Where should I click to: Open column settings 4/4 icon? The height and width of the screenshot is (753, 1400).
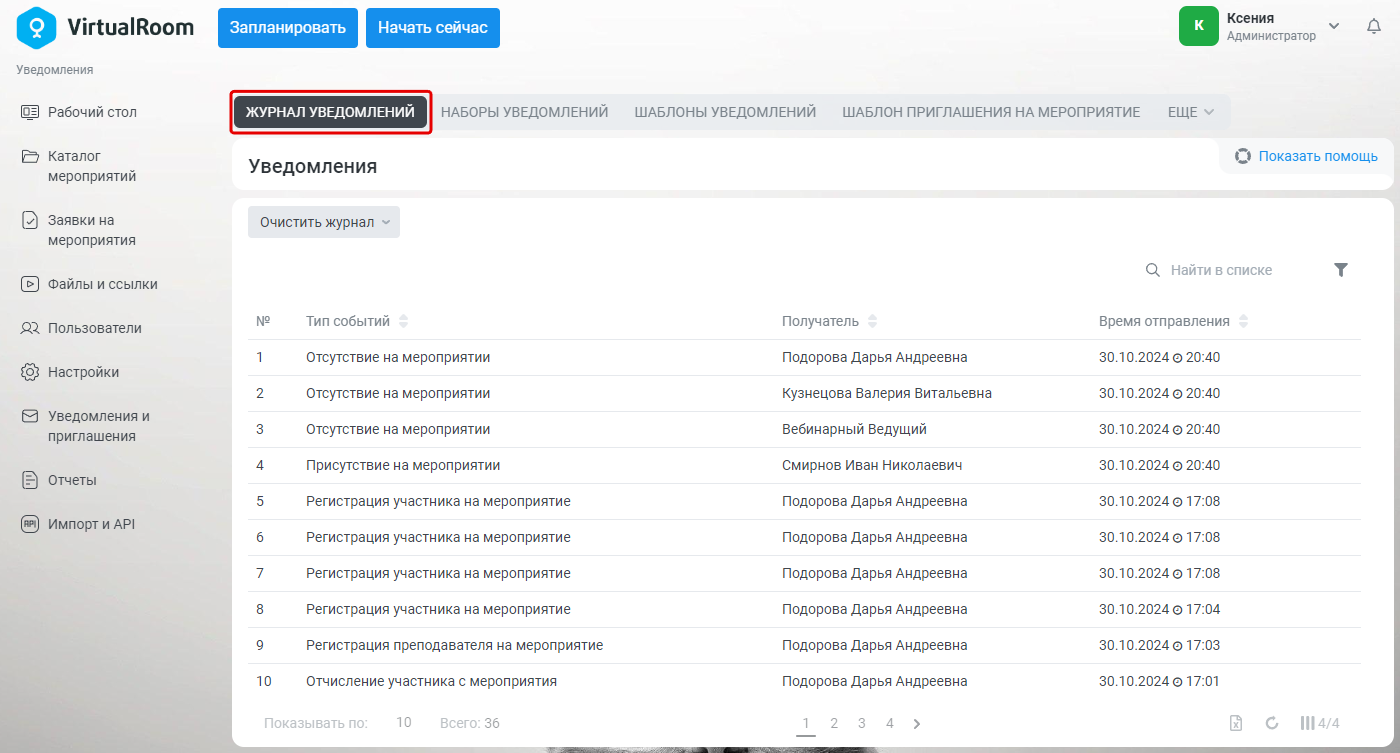click(x=1319, y=723)
